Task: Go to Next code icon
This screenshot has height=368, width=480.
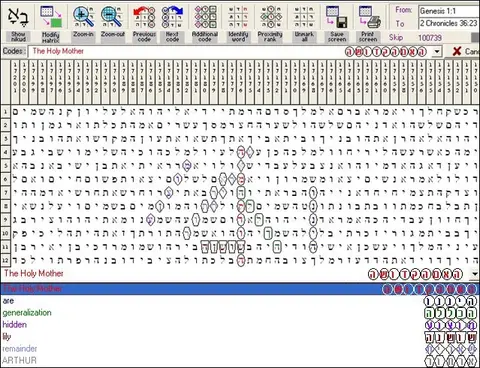Action: (x=172, y=17)
